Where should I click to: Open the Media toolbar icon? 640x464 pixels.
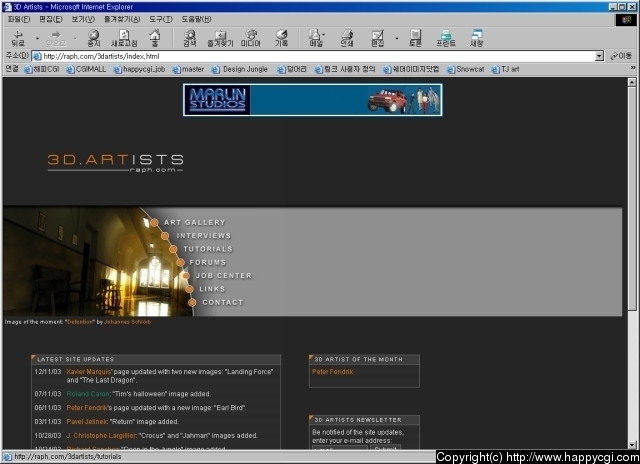point(251,38)
